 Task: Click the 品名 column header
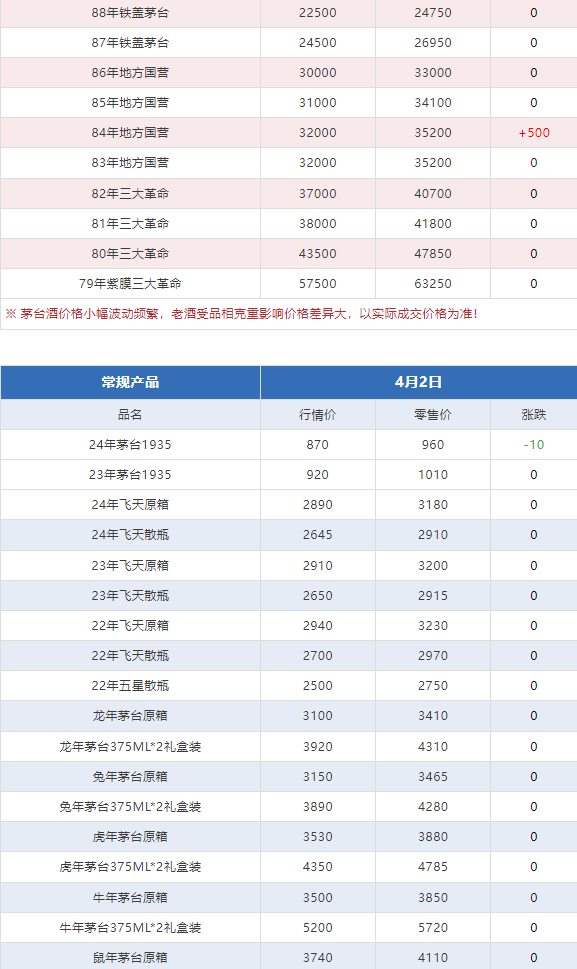coord(130,415)
